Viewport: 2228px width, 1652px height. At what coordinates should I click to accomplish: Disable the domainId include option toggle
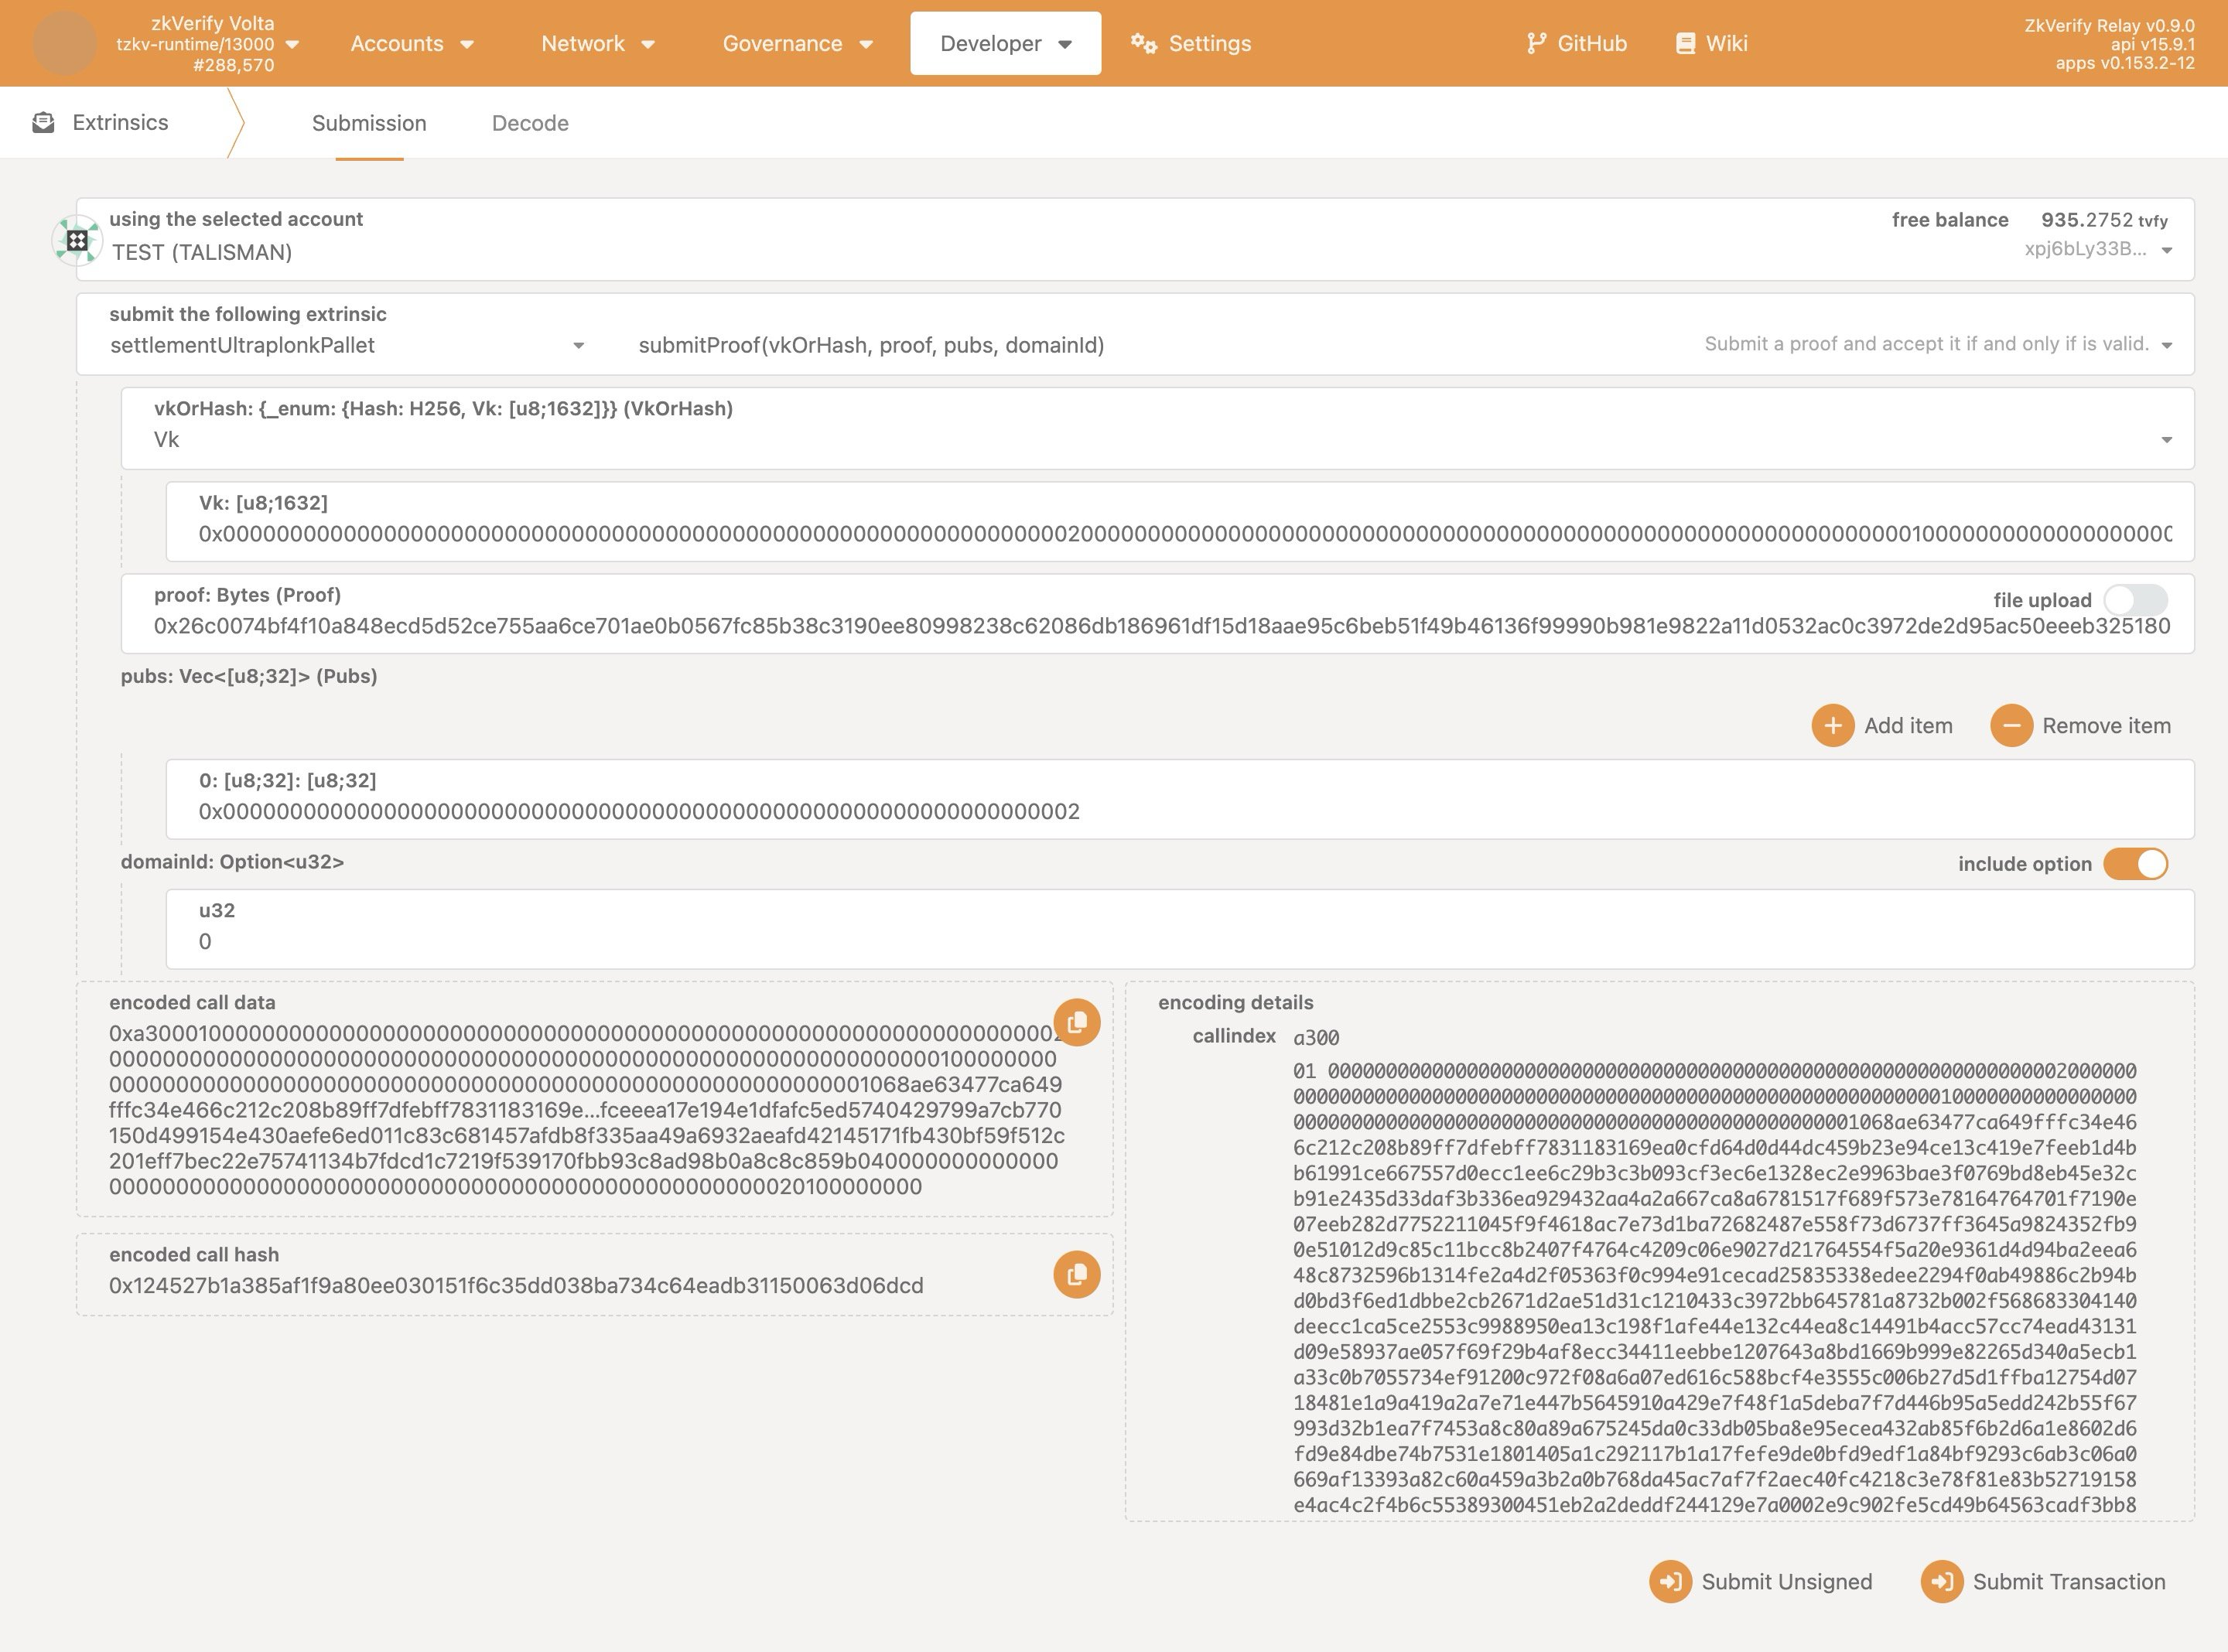[2135, 864]
